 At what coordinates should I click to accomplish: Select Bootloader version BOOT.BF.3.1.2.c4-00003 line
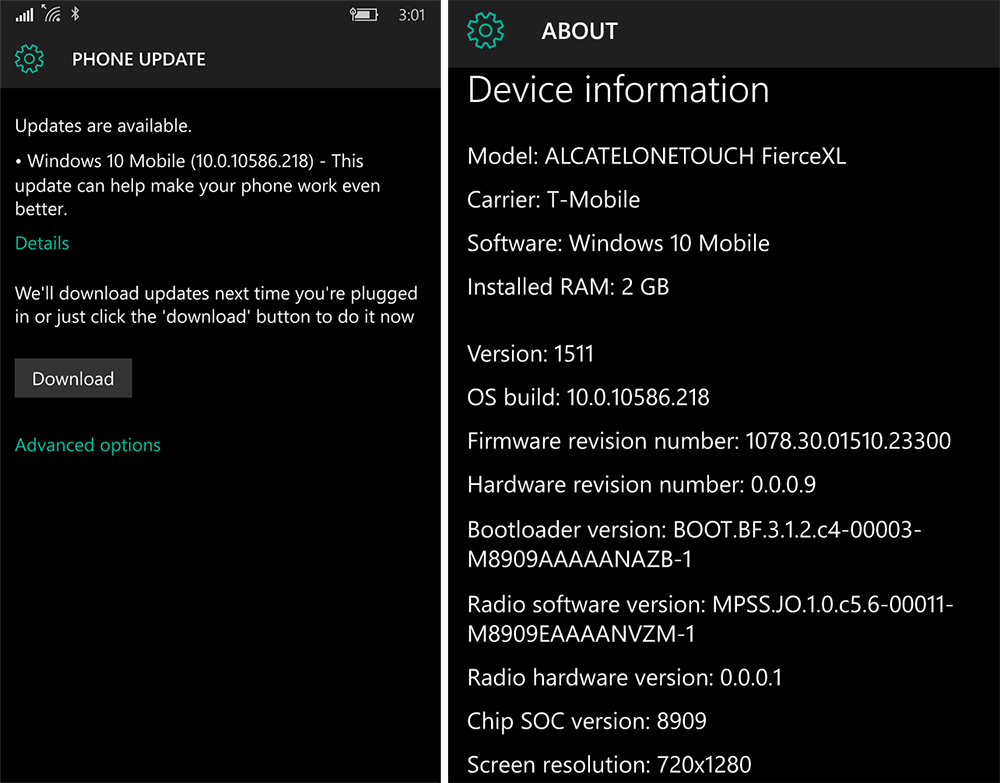point(695,544)
